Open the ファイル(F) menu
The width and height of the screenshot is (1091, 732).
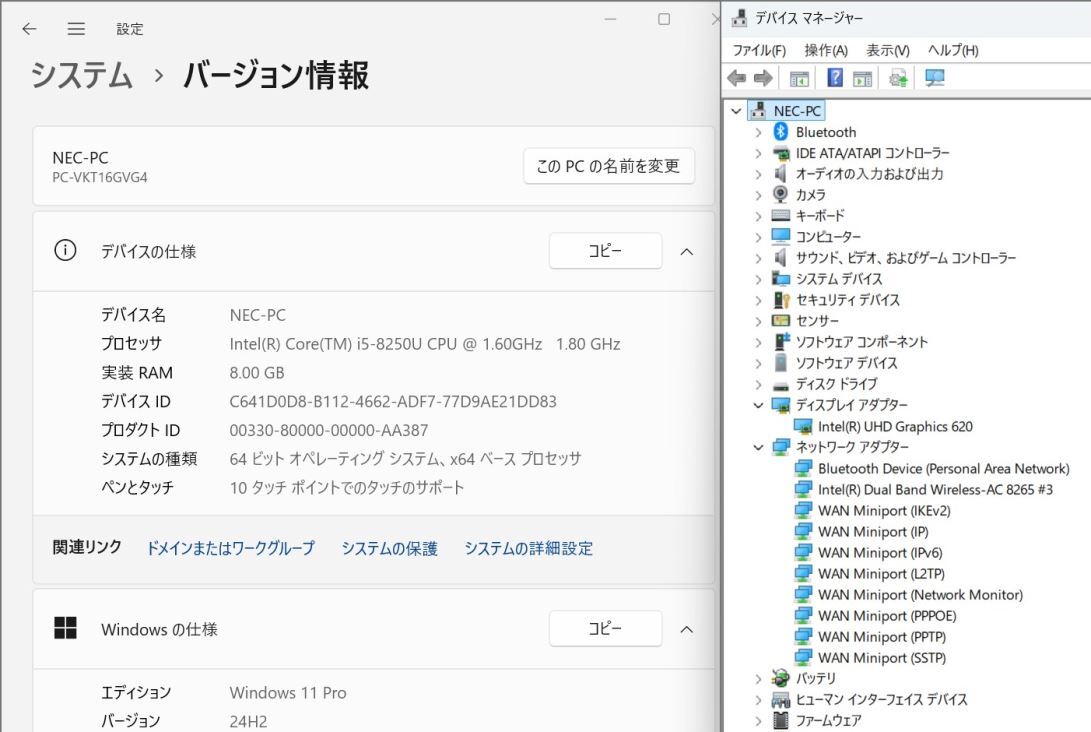point(759,50)
